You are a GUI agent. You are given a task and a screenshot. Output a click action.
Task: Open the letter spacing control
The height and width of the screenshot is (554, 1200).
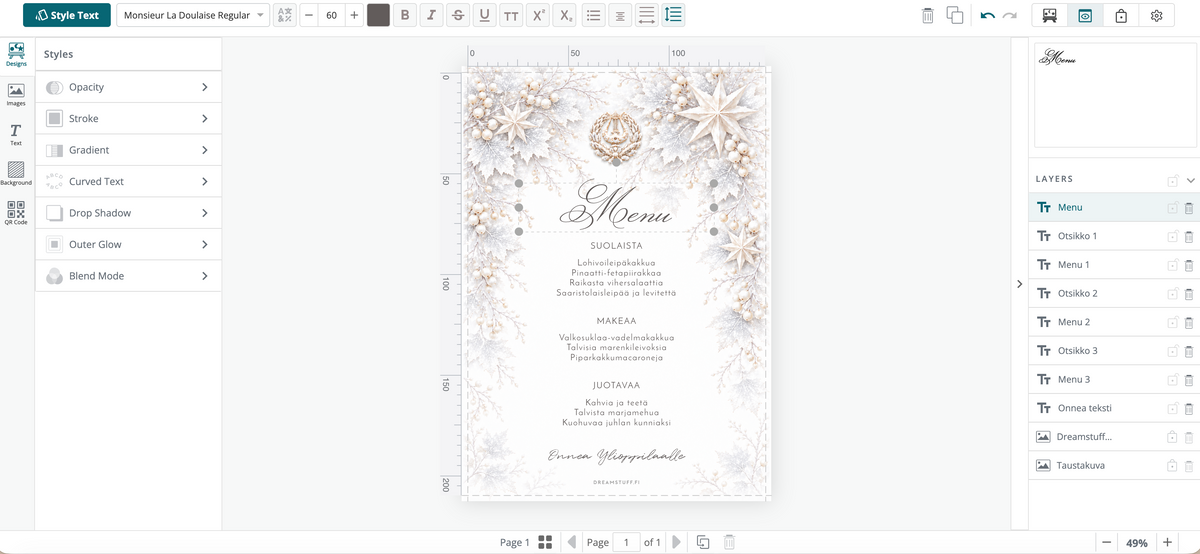tap(646, 15)
